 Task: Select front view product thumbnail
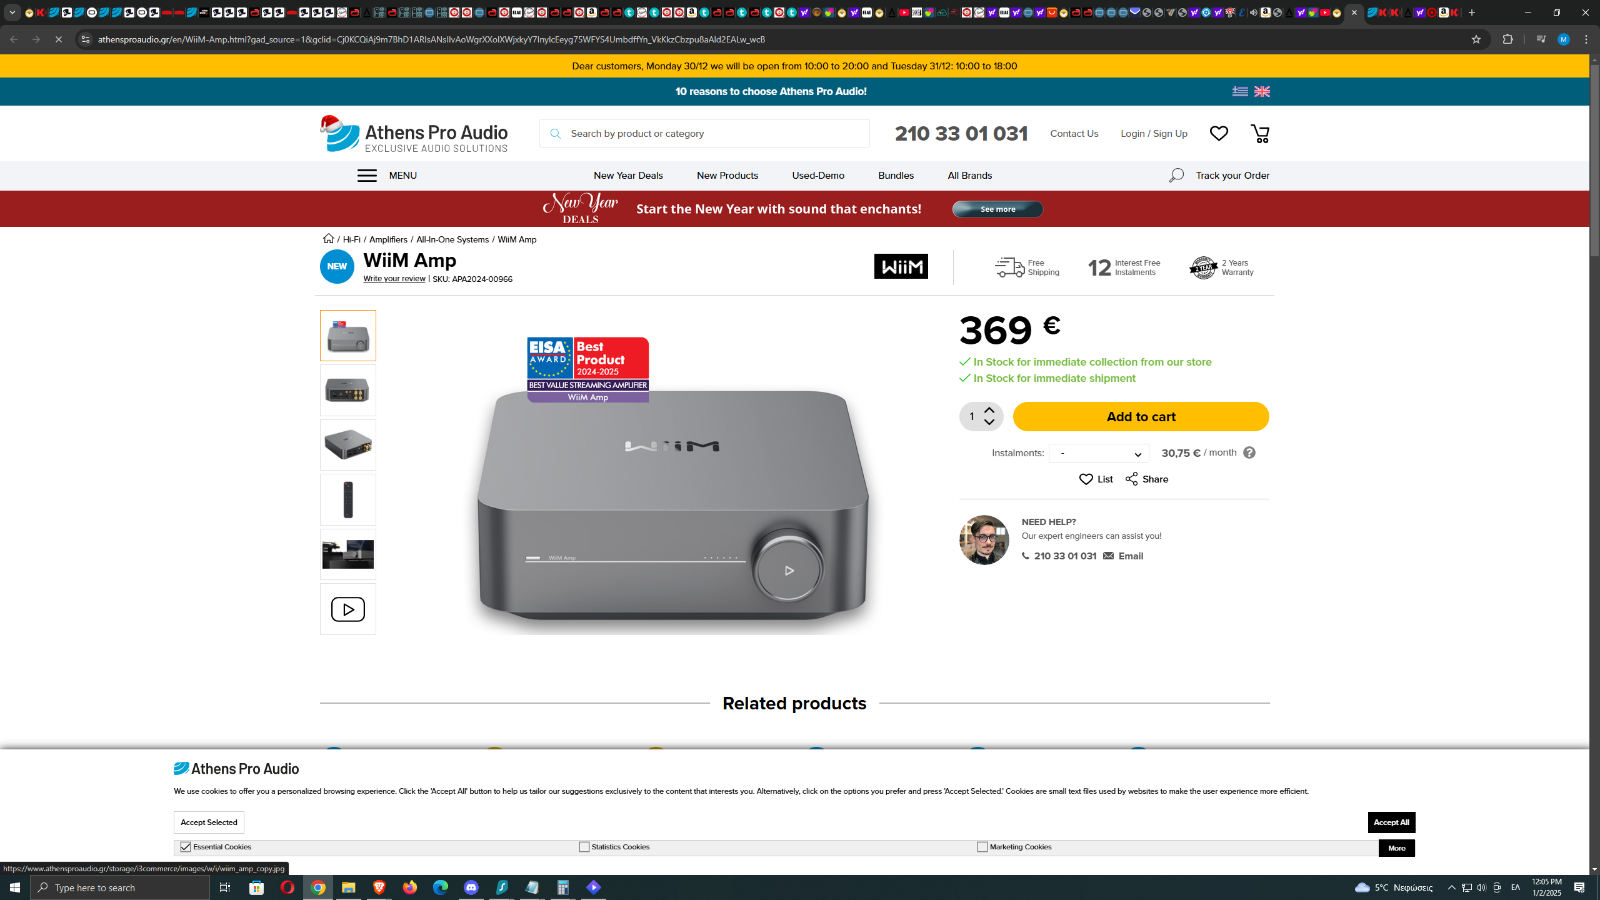click(x=348, y=335)
